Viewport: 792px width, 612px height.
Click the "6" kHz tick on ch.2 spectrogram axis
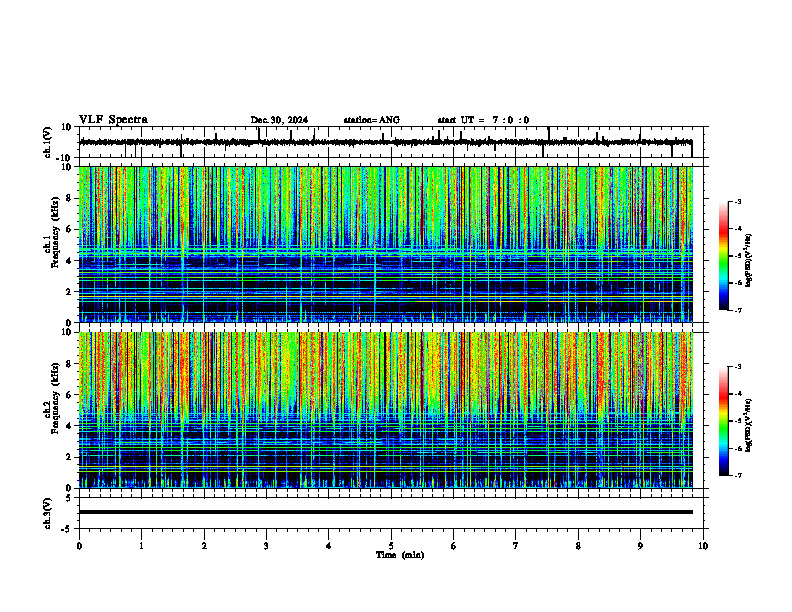click(x=70, y=395)
